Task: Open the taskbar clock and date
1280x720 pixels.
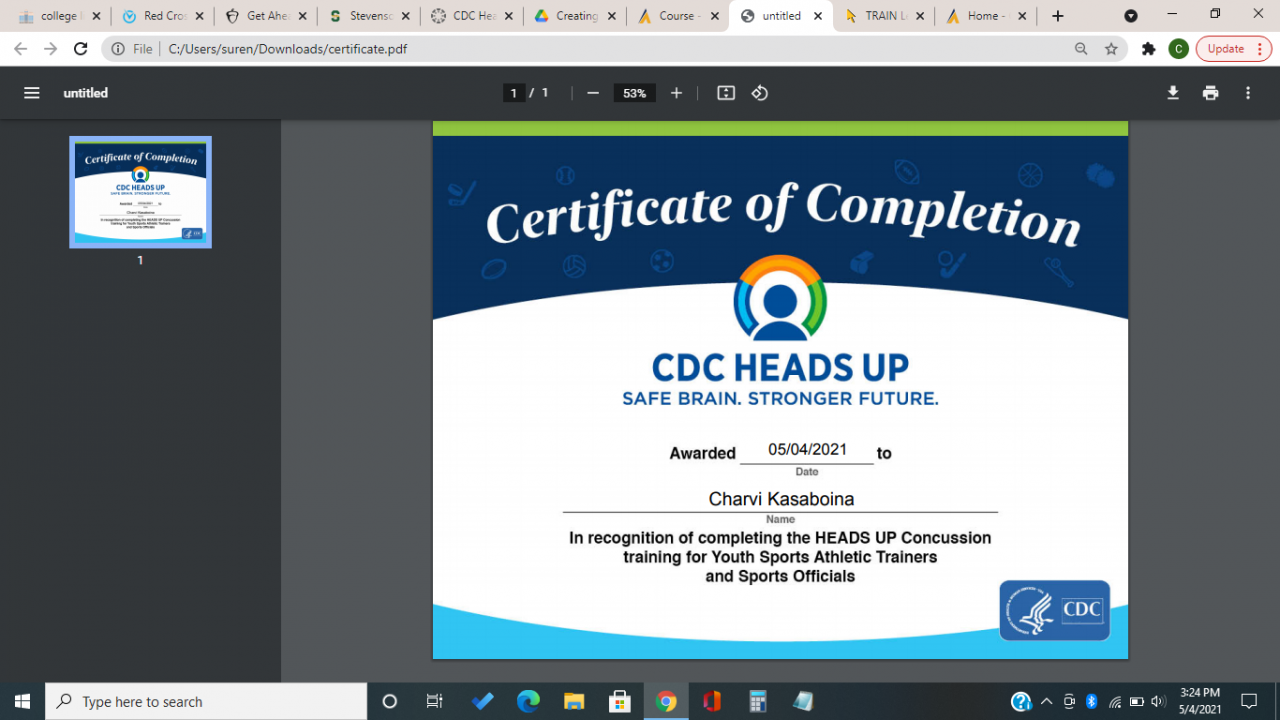Action: pos(1200,701)
